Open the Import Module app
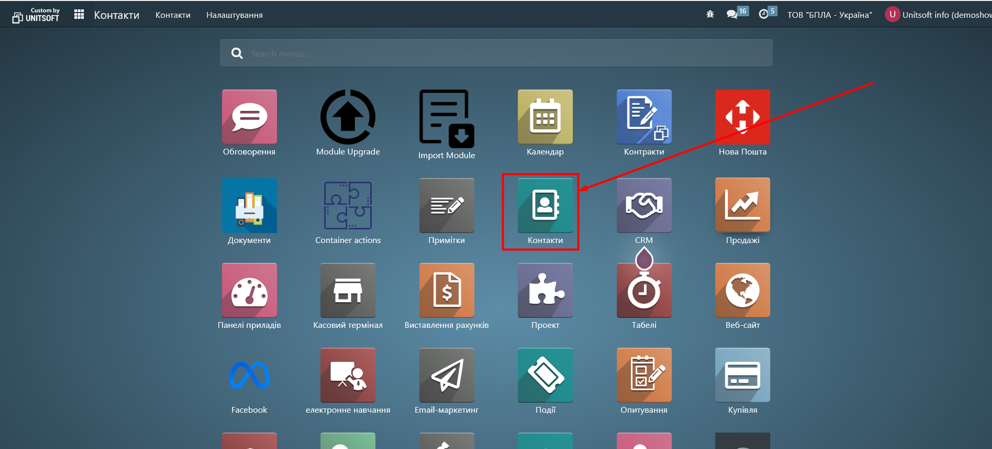The height and width of the screenshot is (449, 992). pos(447,117)
